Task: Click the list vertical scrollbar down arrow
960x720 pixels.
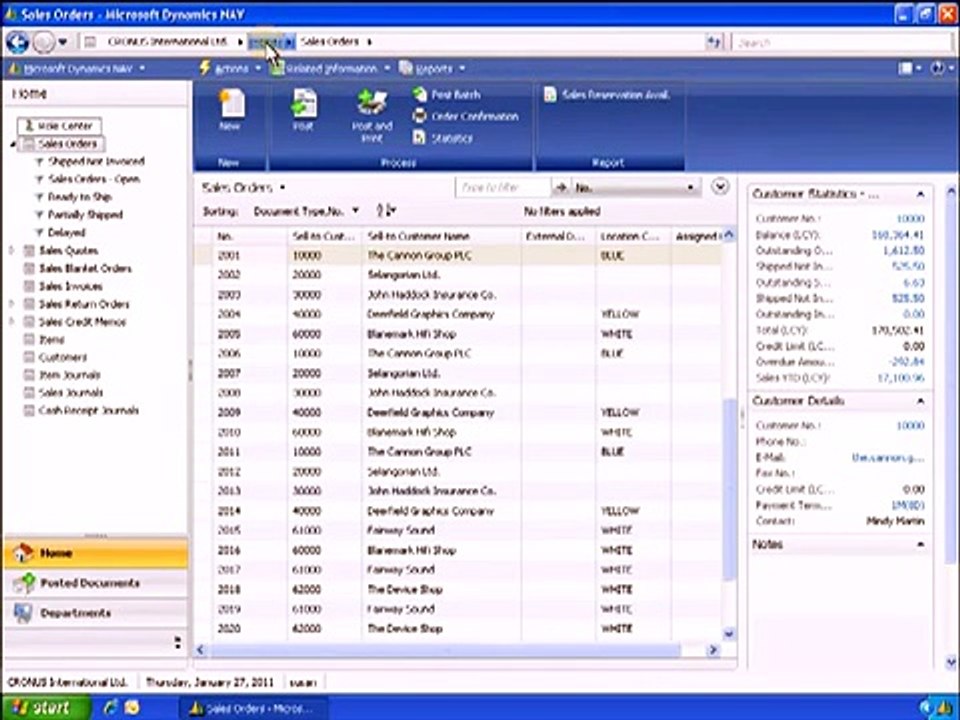Action: [x=729, y=634]
